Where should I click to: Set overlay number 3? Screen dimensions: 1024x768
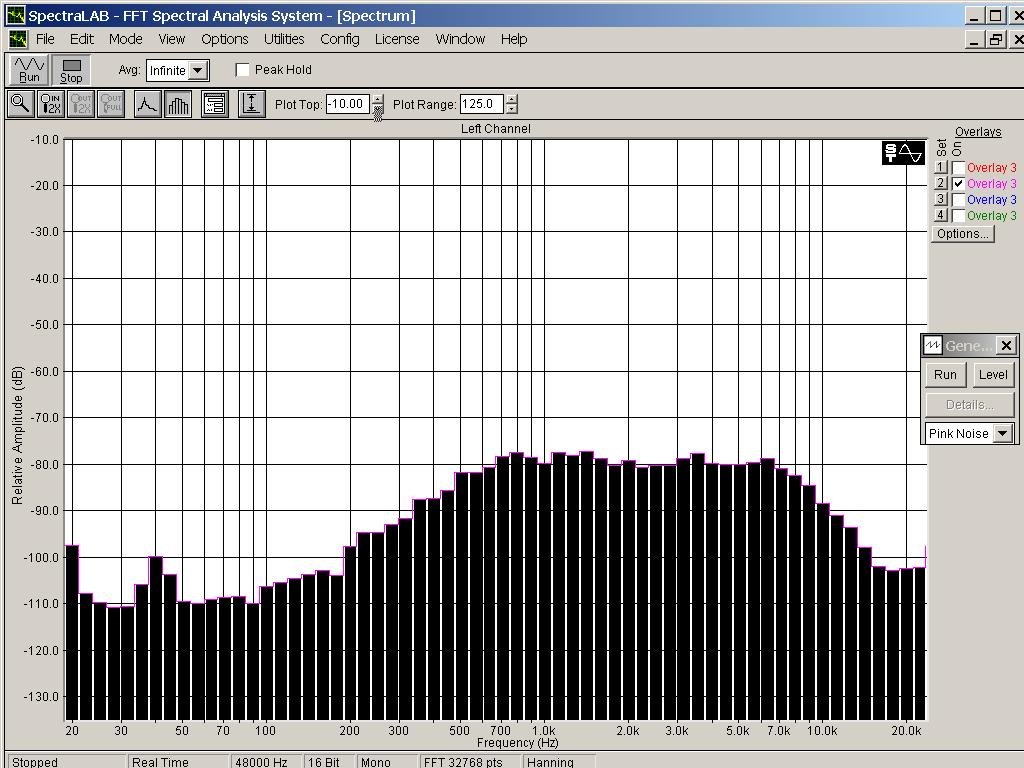pos(940,199)
